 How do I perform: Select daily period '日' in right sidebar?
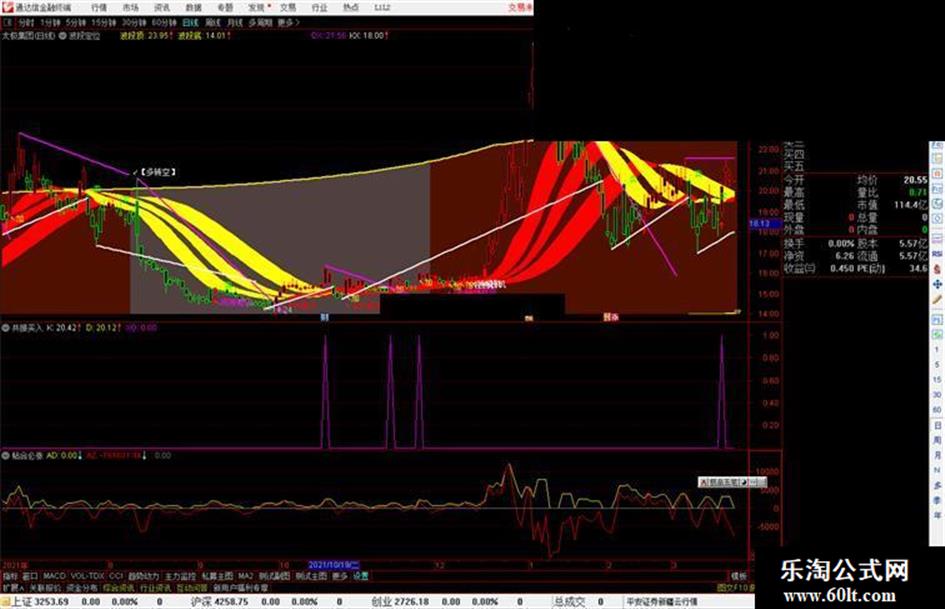click(937, 425)
